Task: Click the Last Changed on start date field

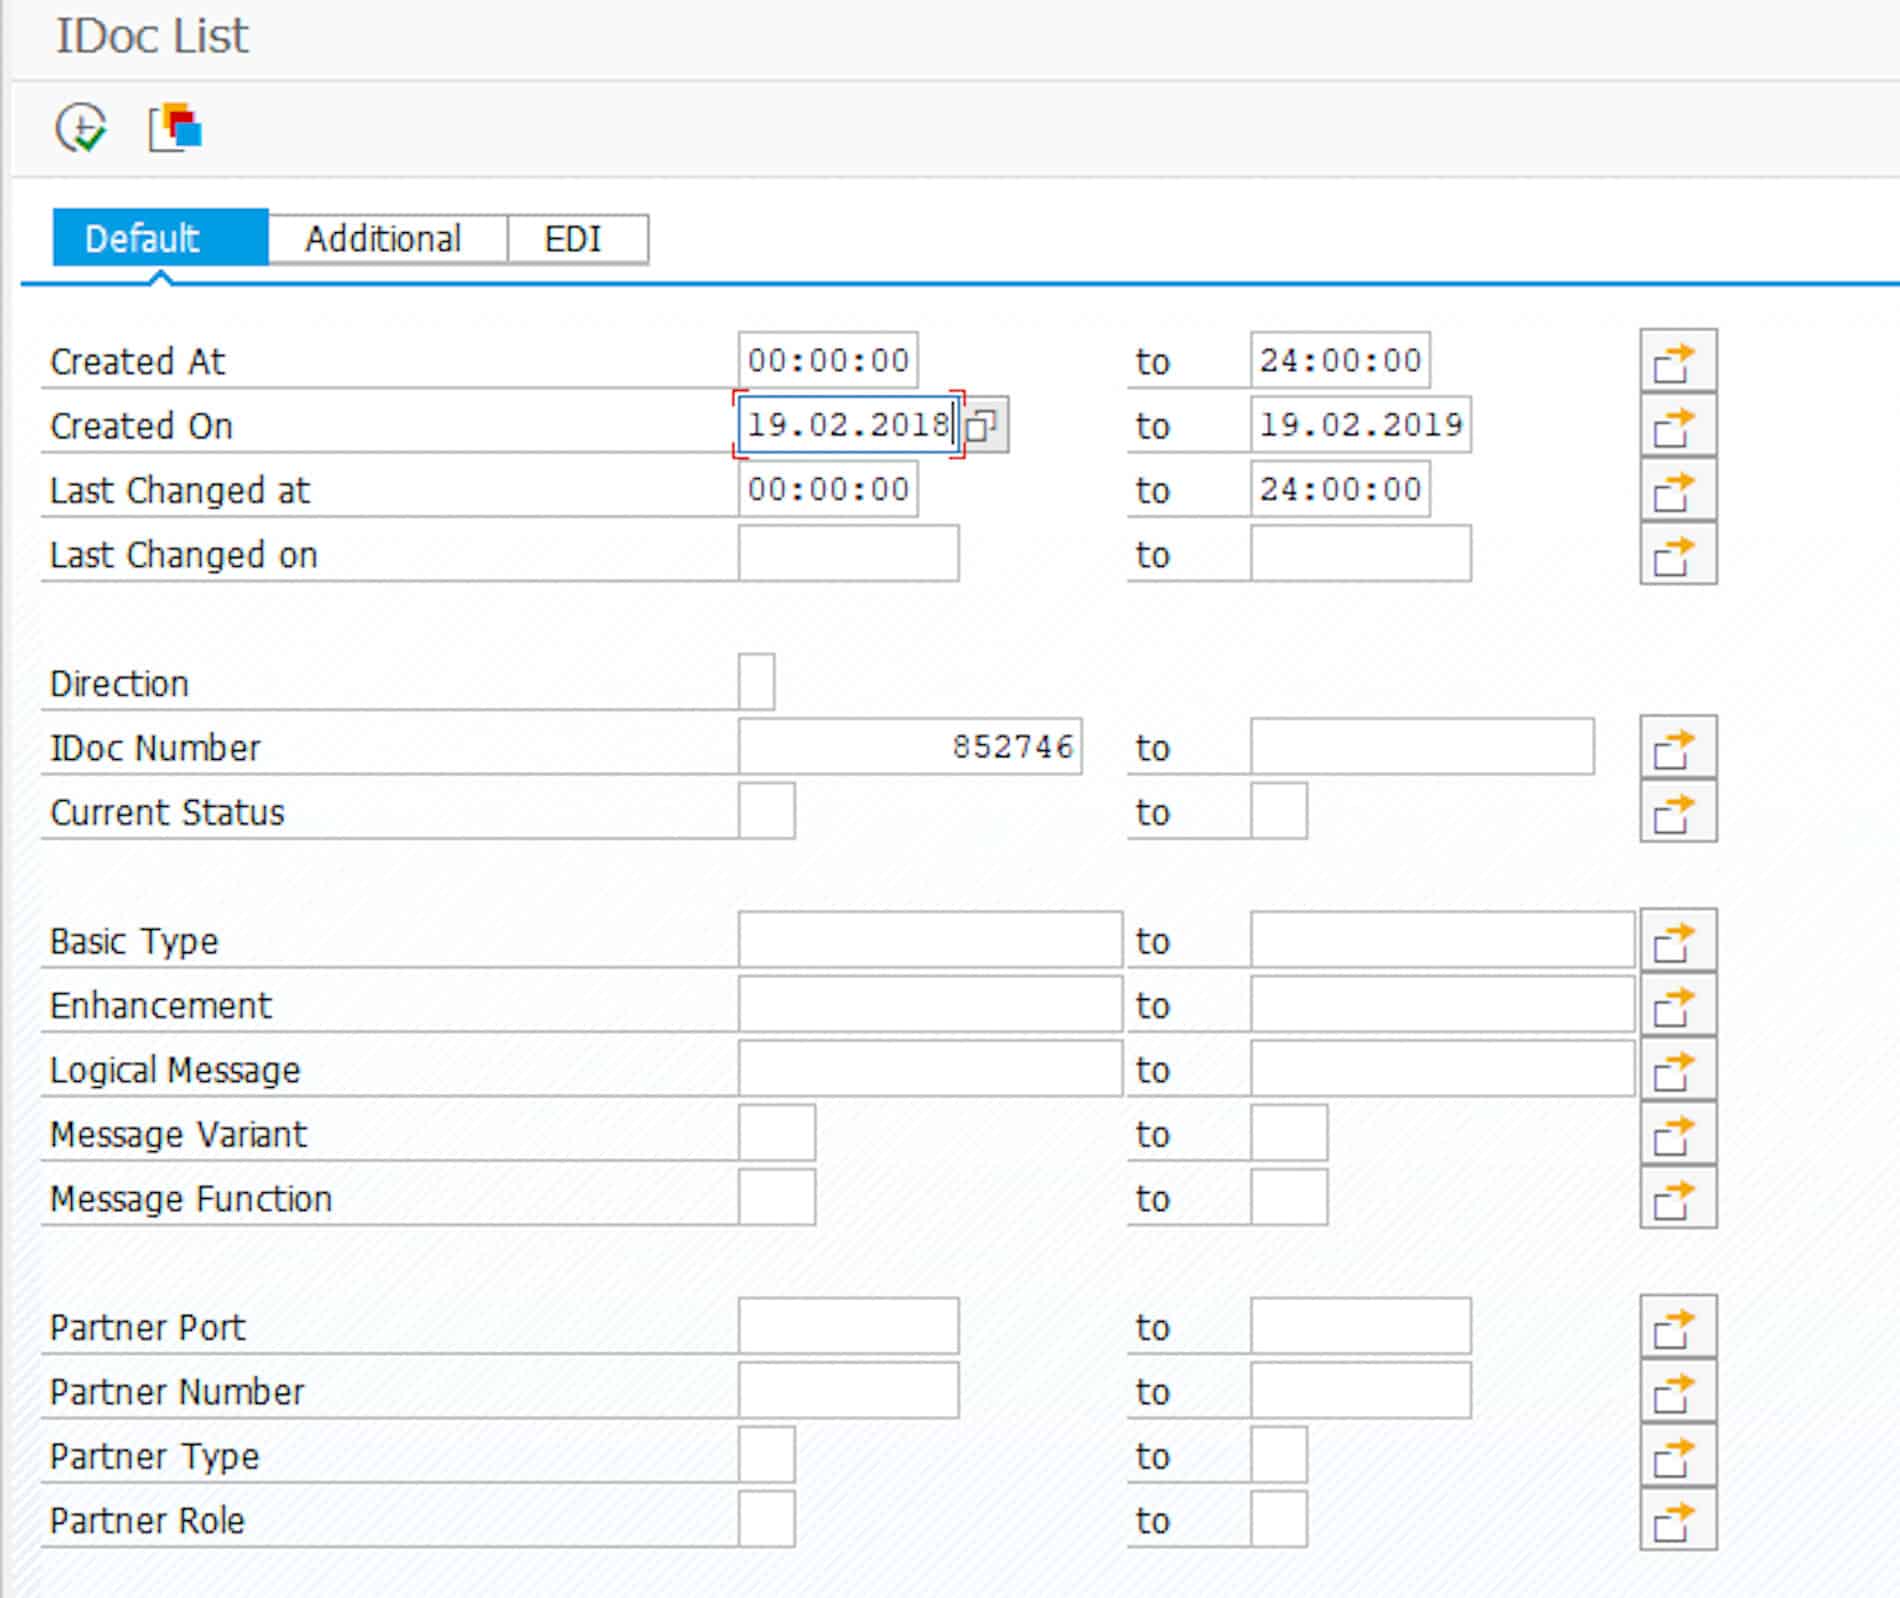Action: click(848, 554)
